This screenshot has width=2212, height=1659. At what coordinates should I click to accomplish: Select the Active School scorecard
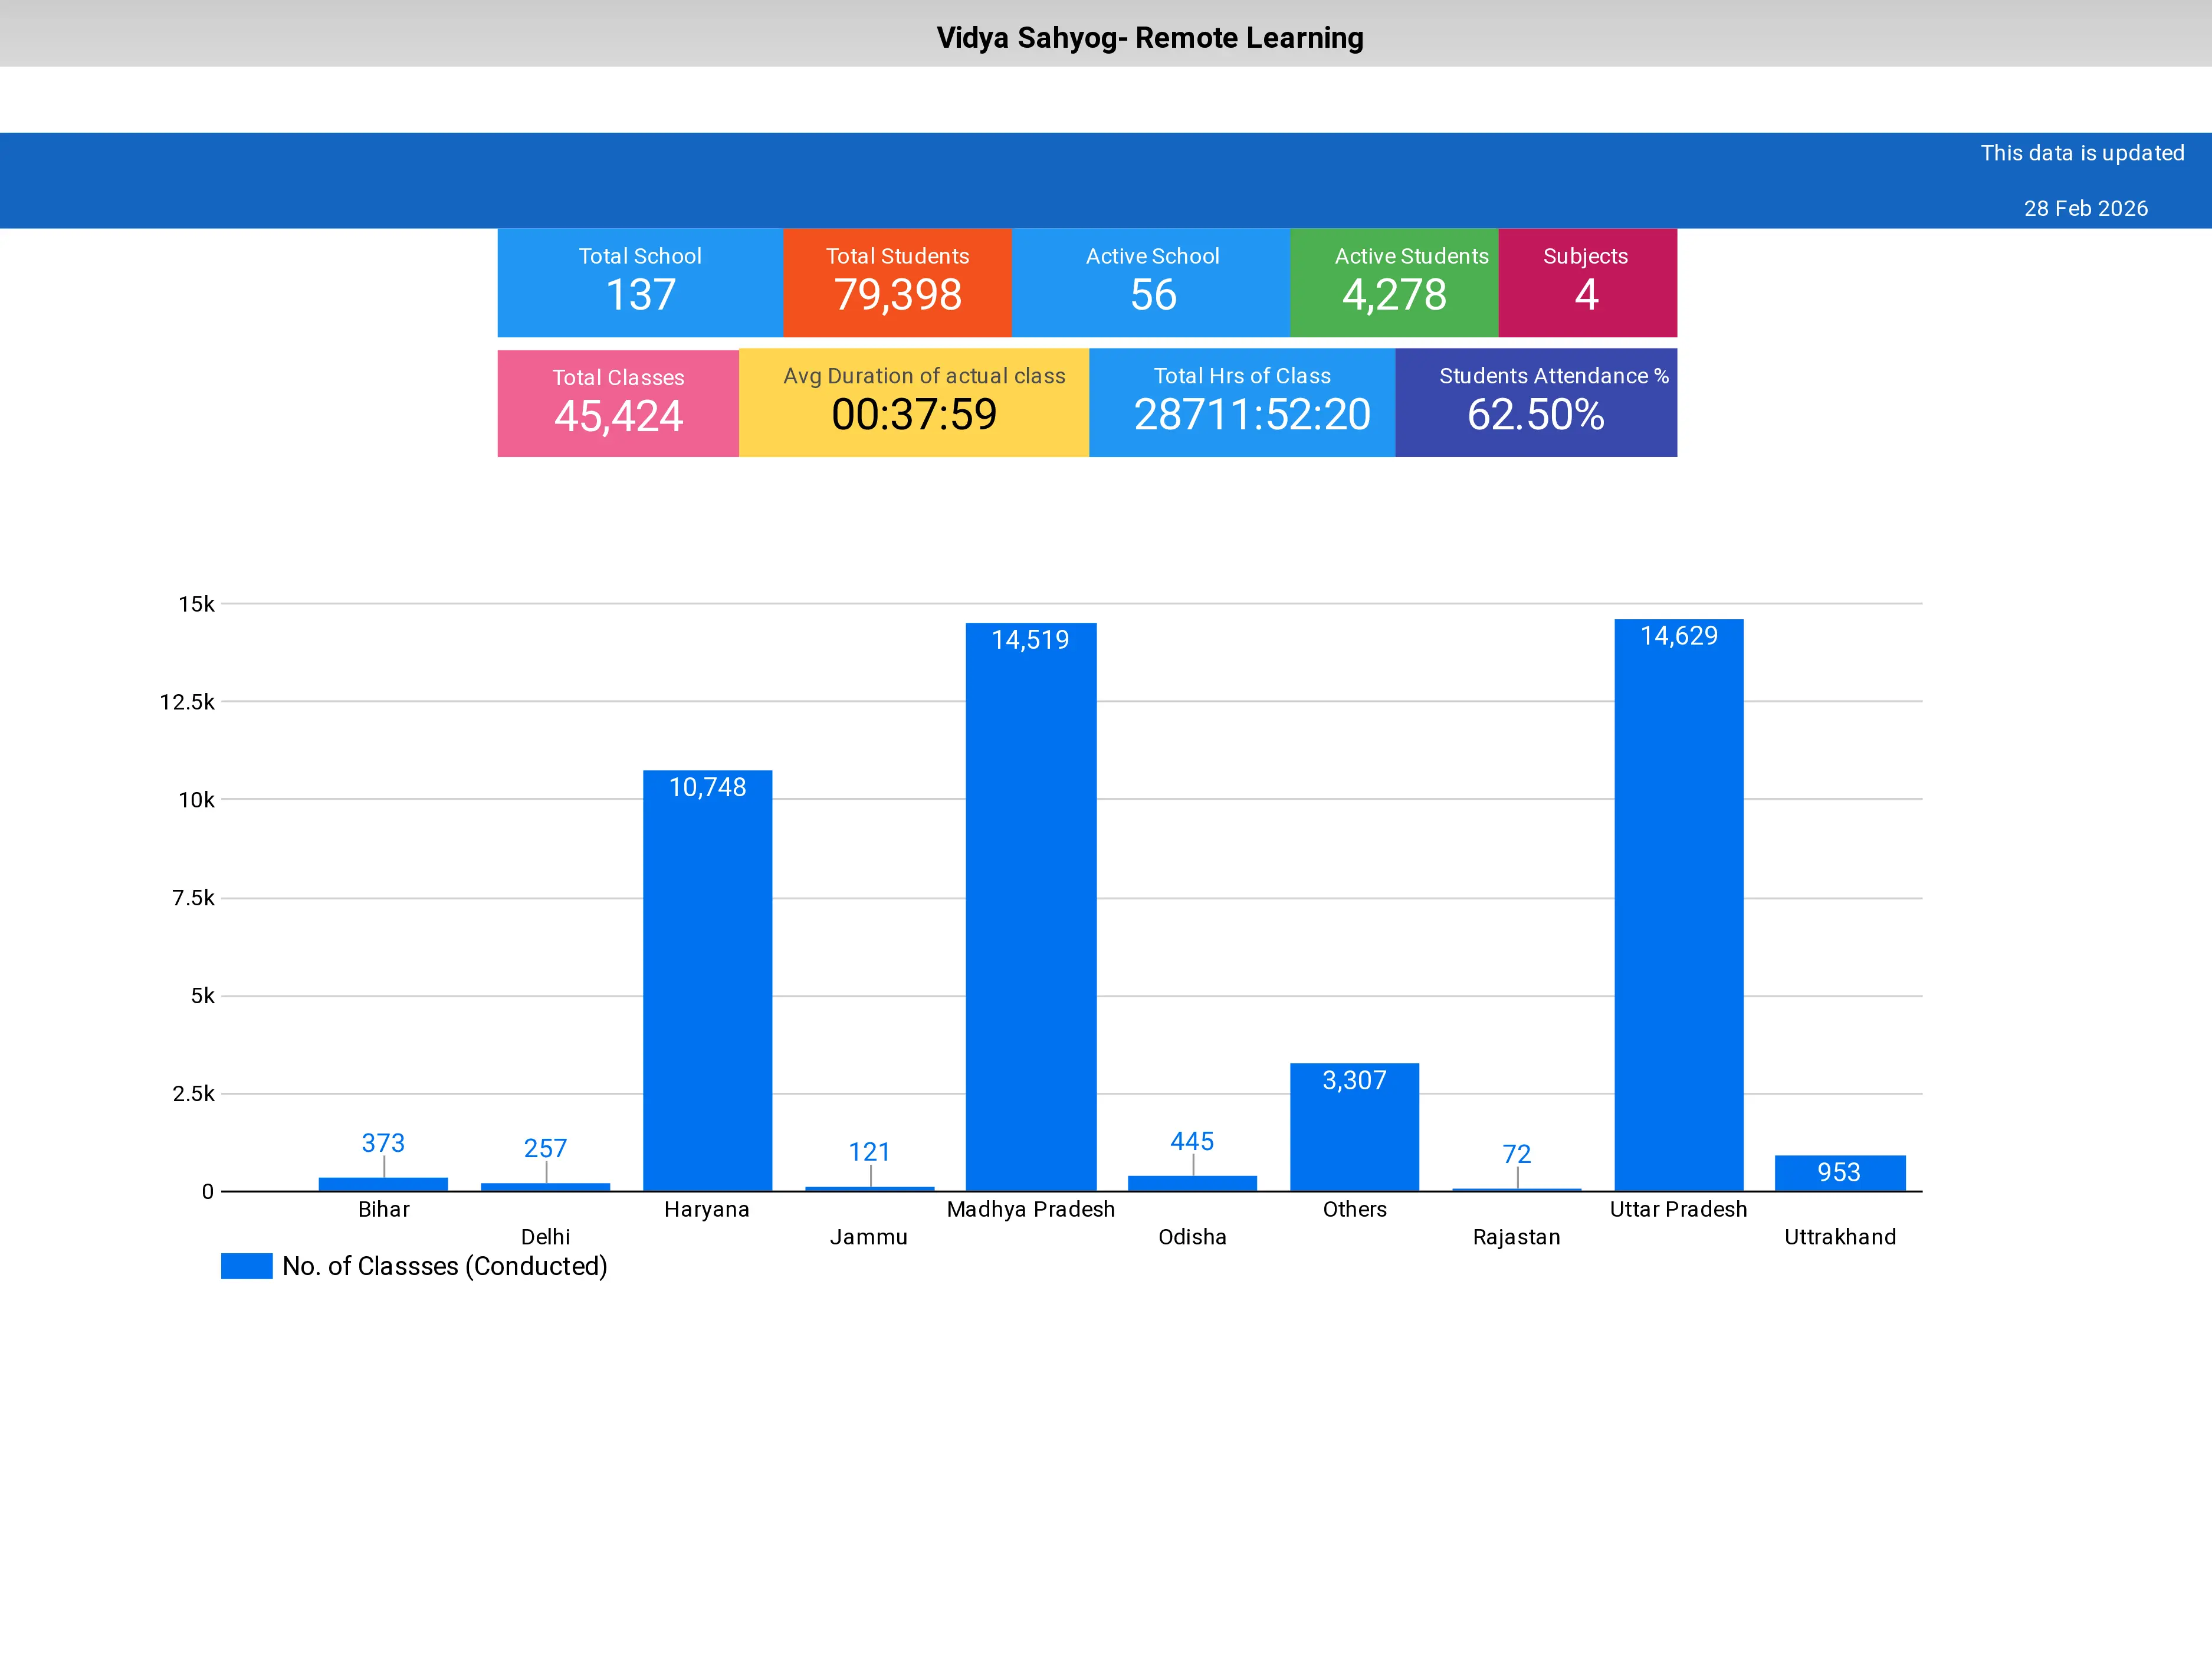click(1151, 282)
